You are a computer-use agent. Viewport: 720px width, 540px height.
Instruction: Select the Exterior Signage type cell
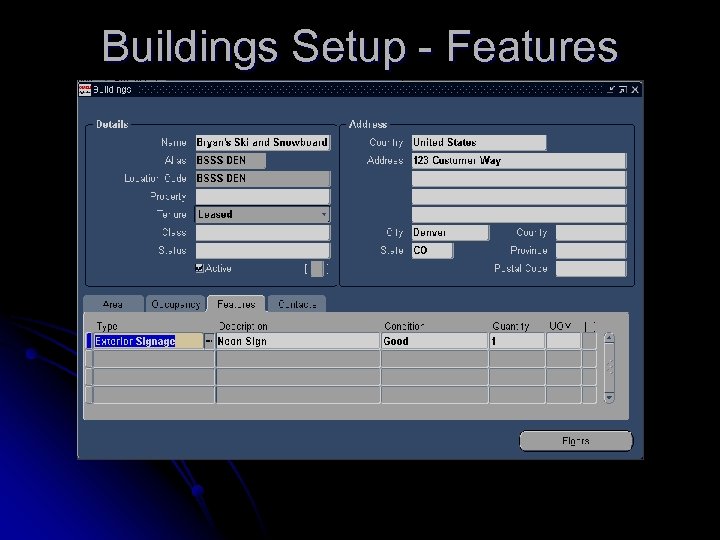(148, 341)
